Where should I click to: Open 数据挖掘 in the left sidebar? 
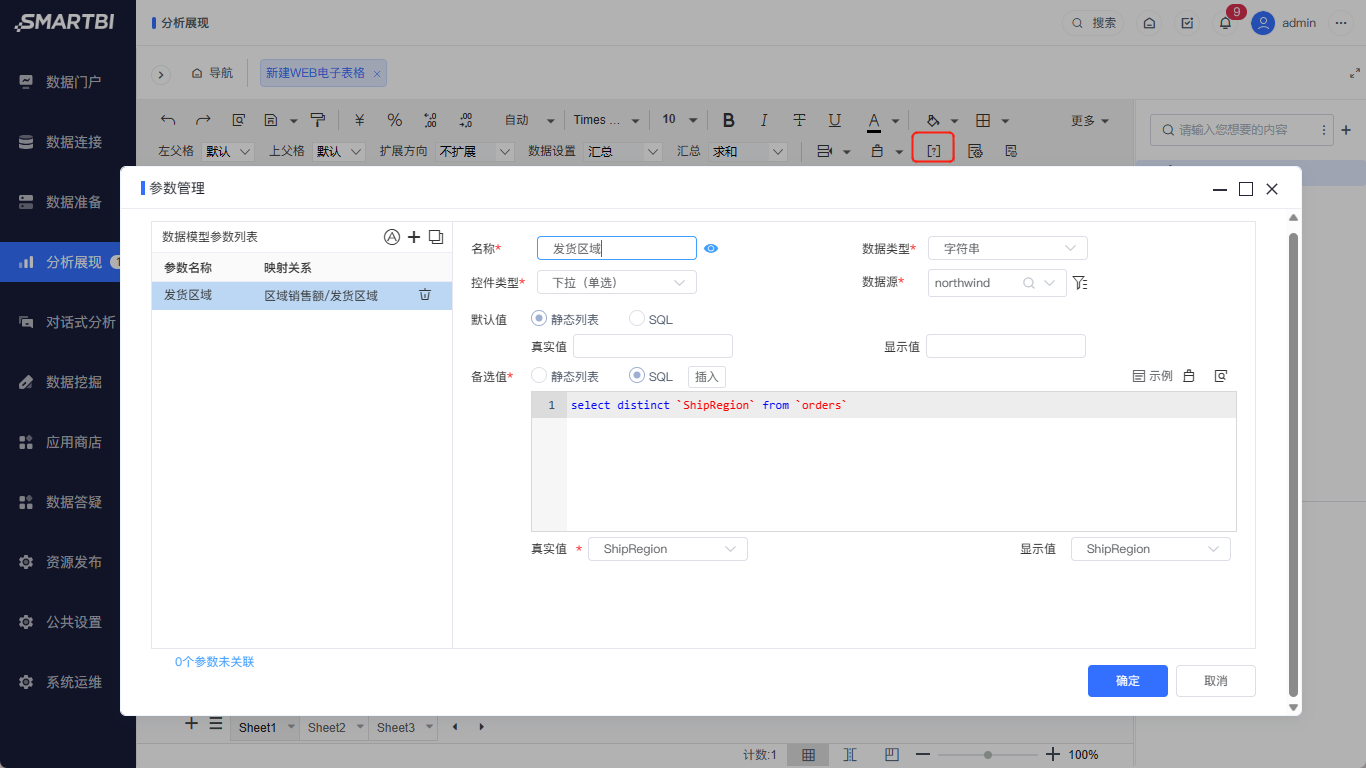68,382
